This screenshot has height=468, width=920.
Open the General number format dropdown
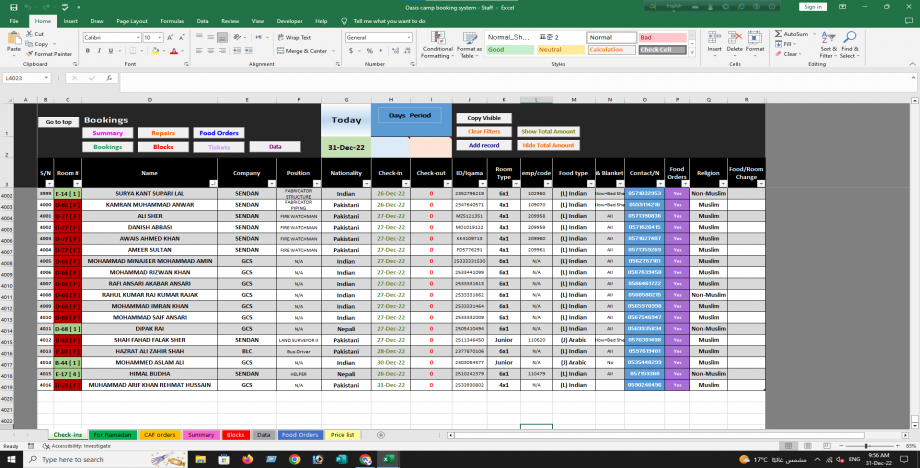(412, 37)
